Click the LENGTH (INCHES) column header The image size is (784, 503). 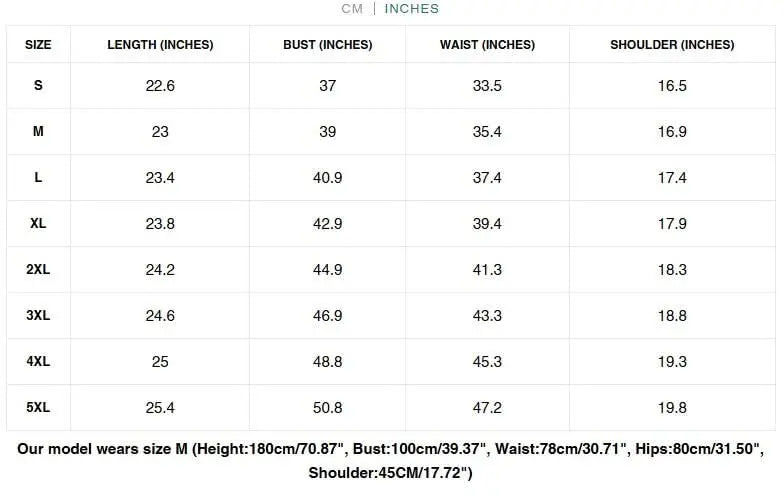160,45
